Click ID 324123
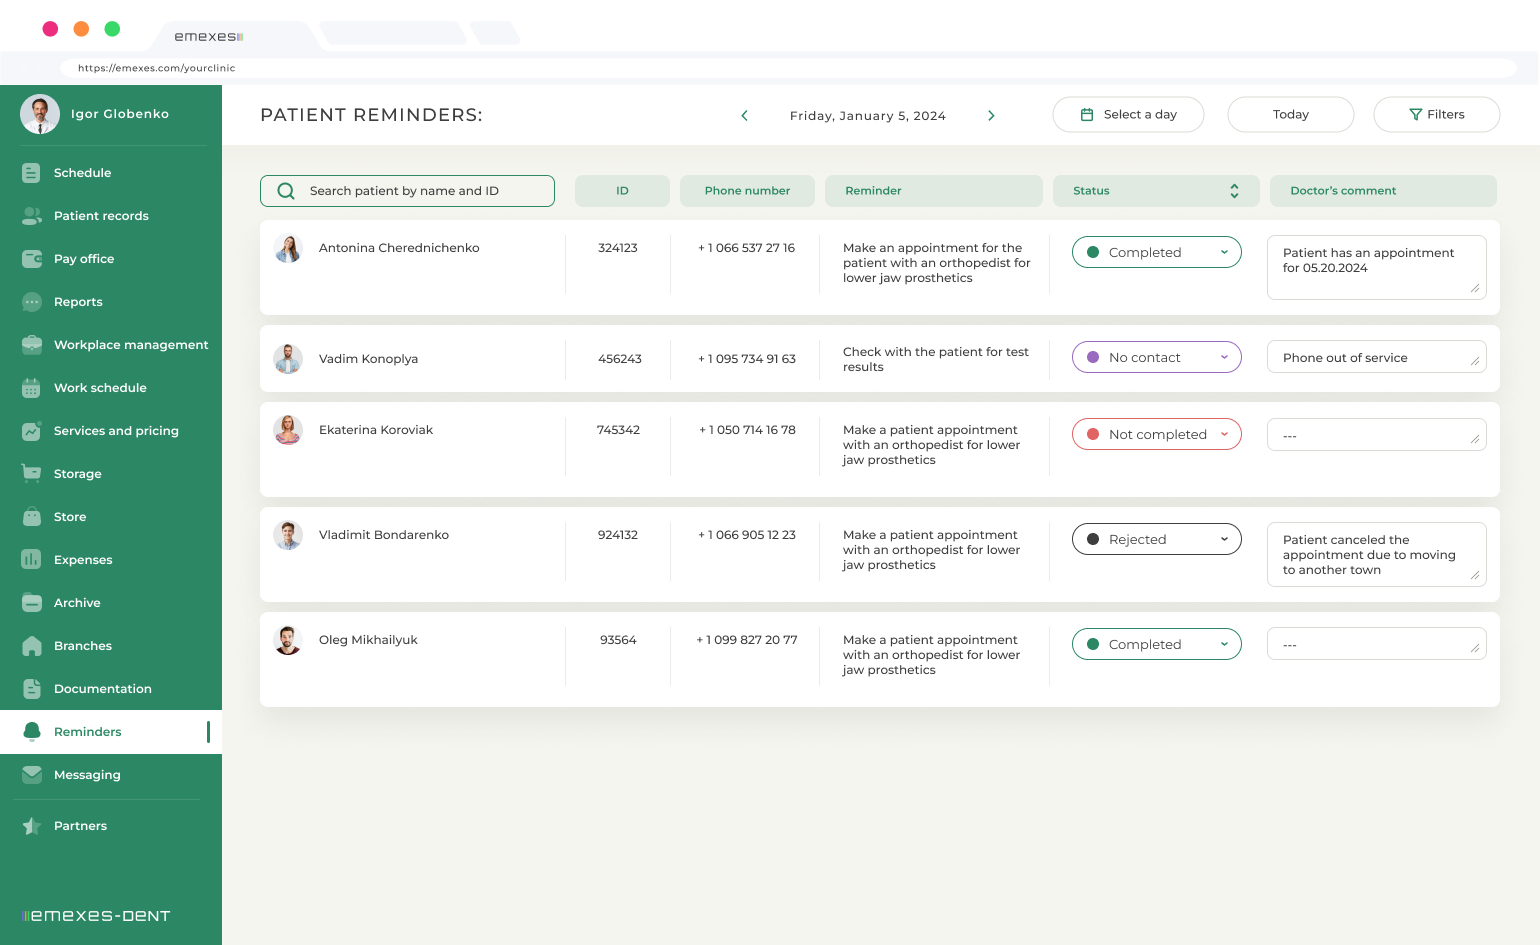 click(618, 248)
